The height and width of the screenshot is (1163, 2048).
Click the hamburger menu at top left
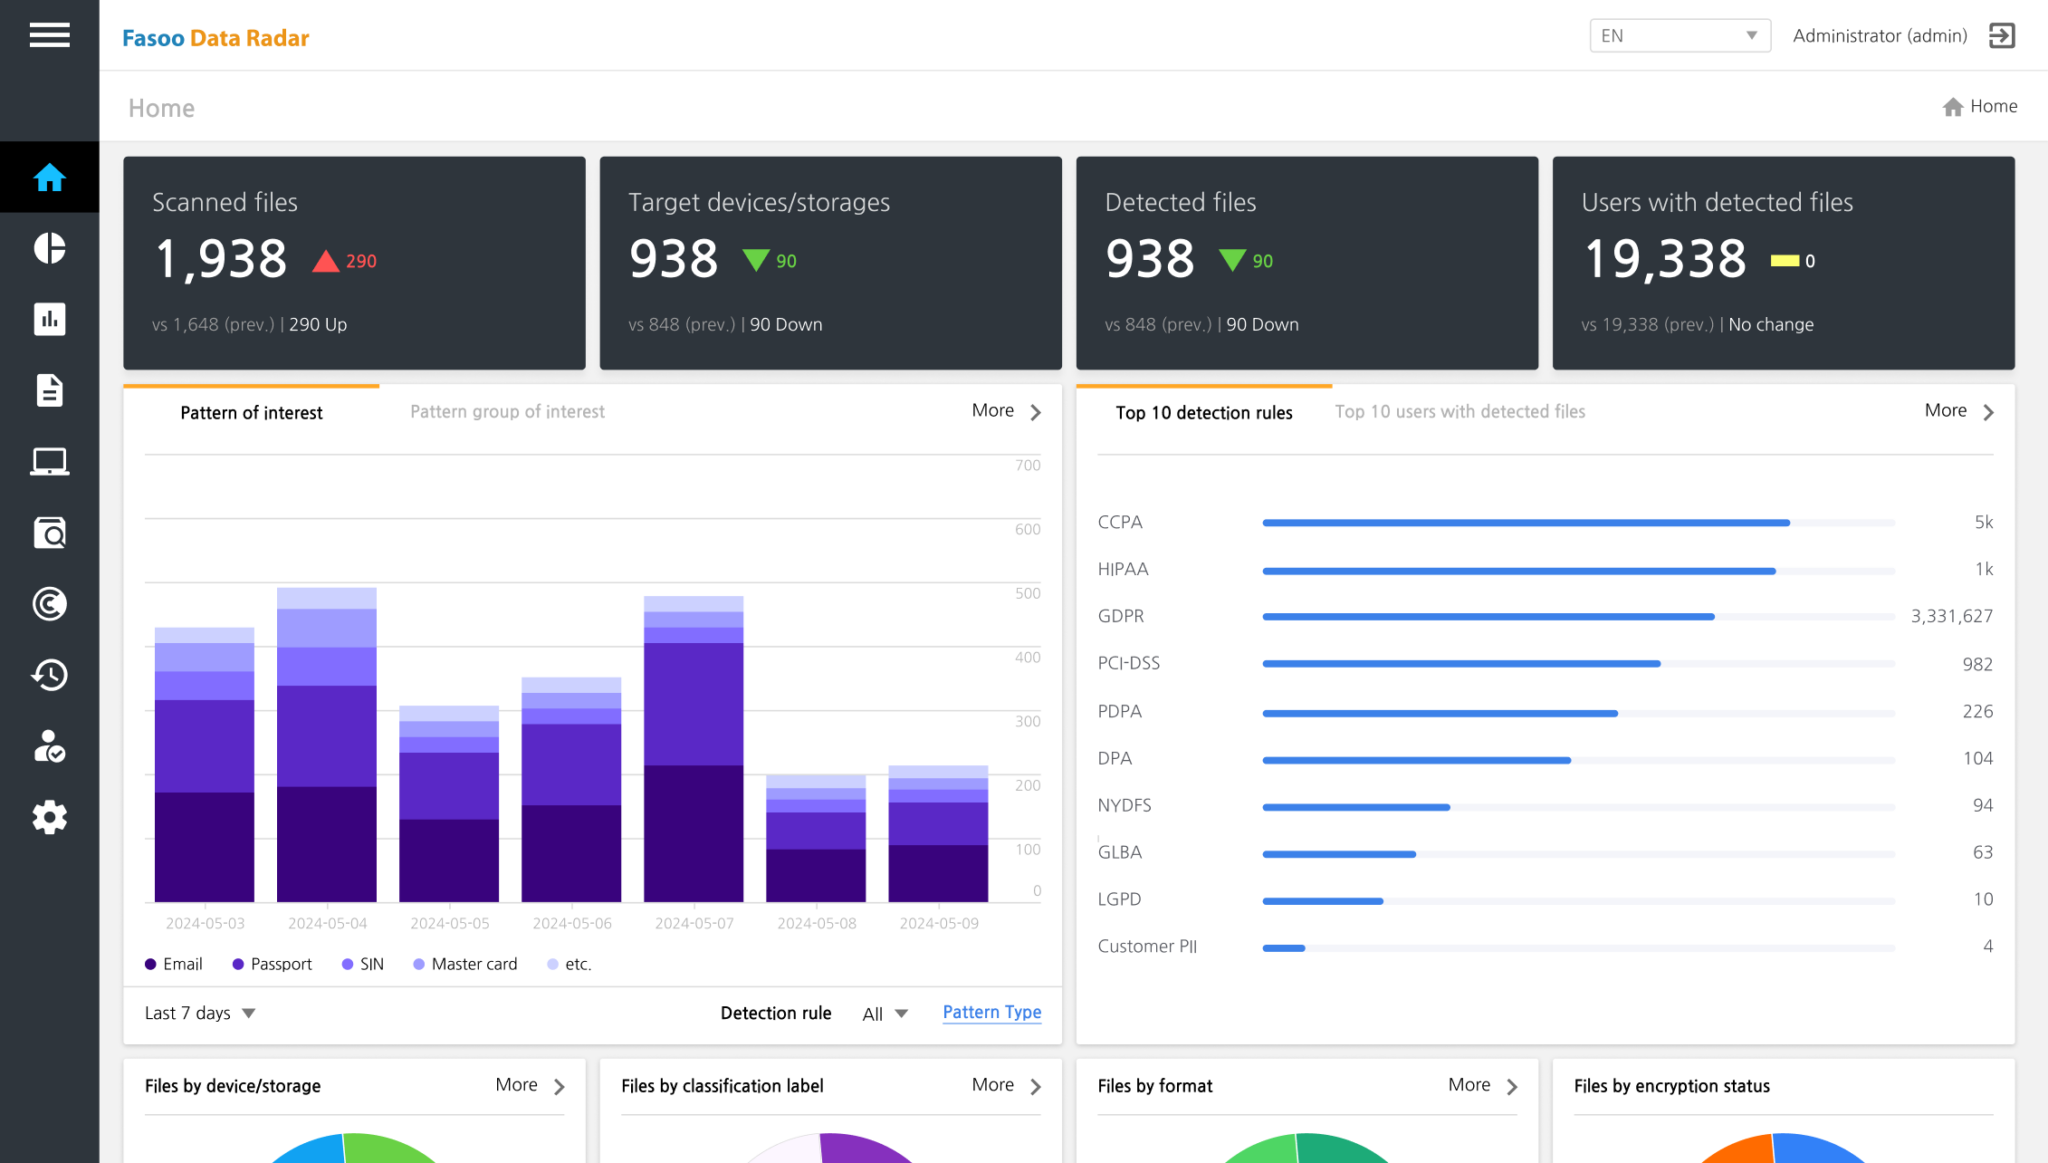[49, 35]
